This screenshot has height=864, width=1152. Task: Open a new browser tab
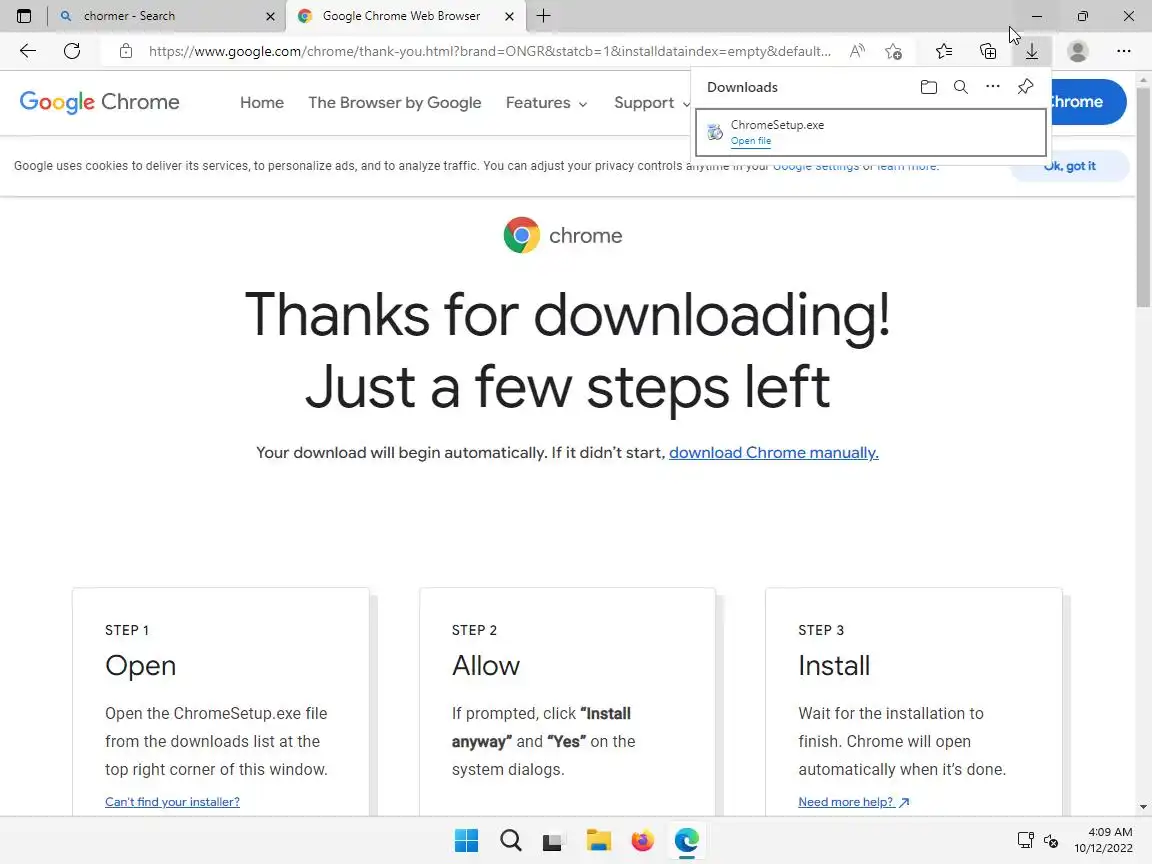point(544,15)
